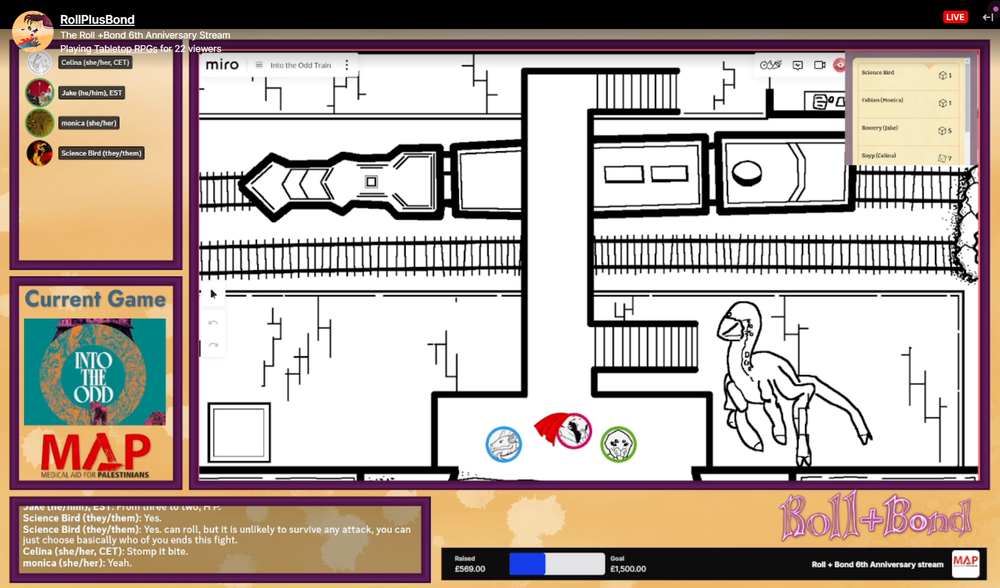
Task: Click the Into the Odd Train board title
Action: tap(300, 65)
